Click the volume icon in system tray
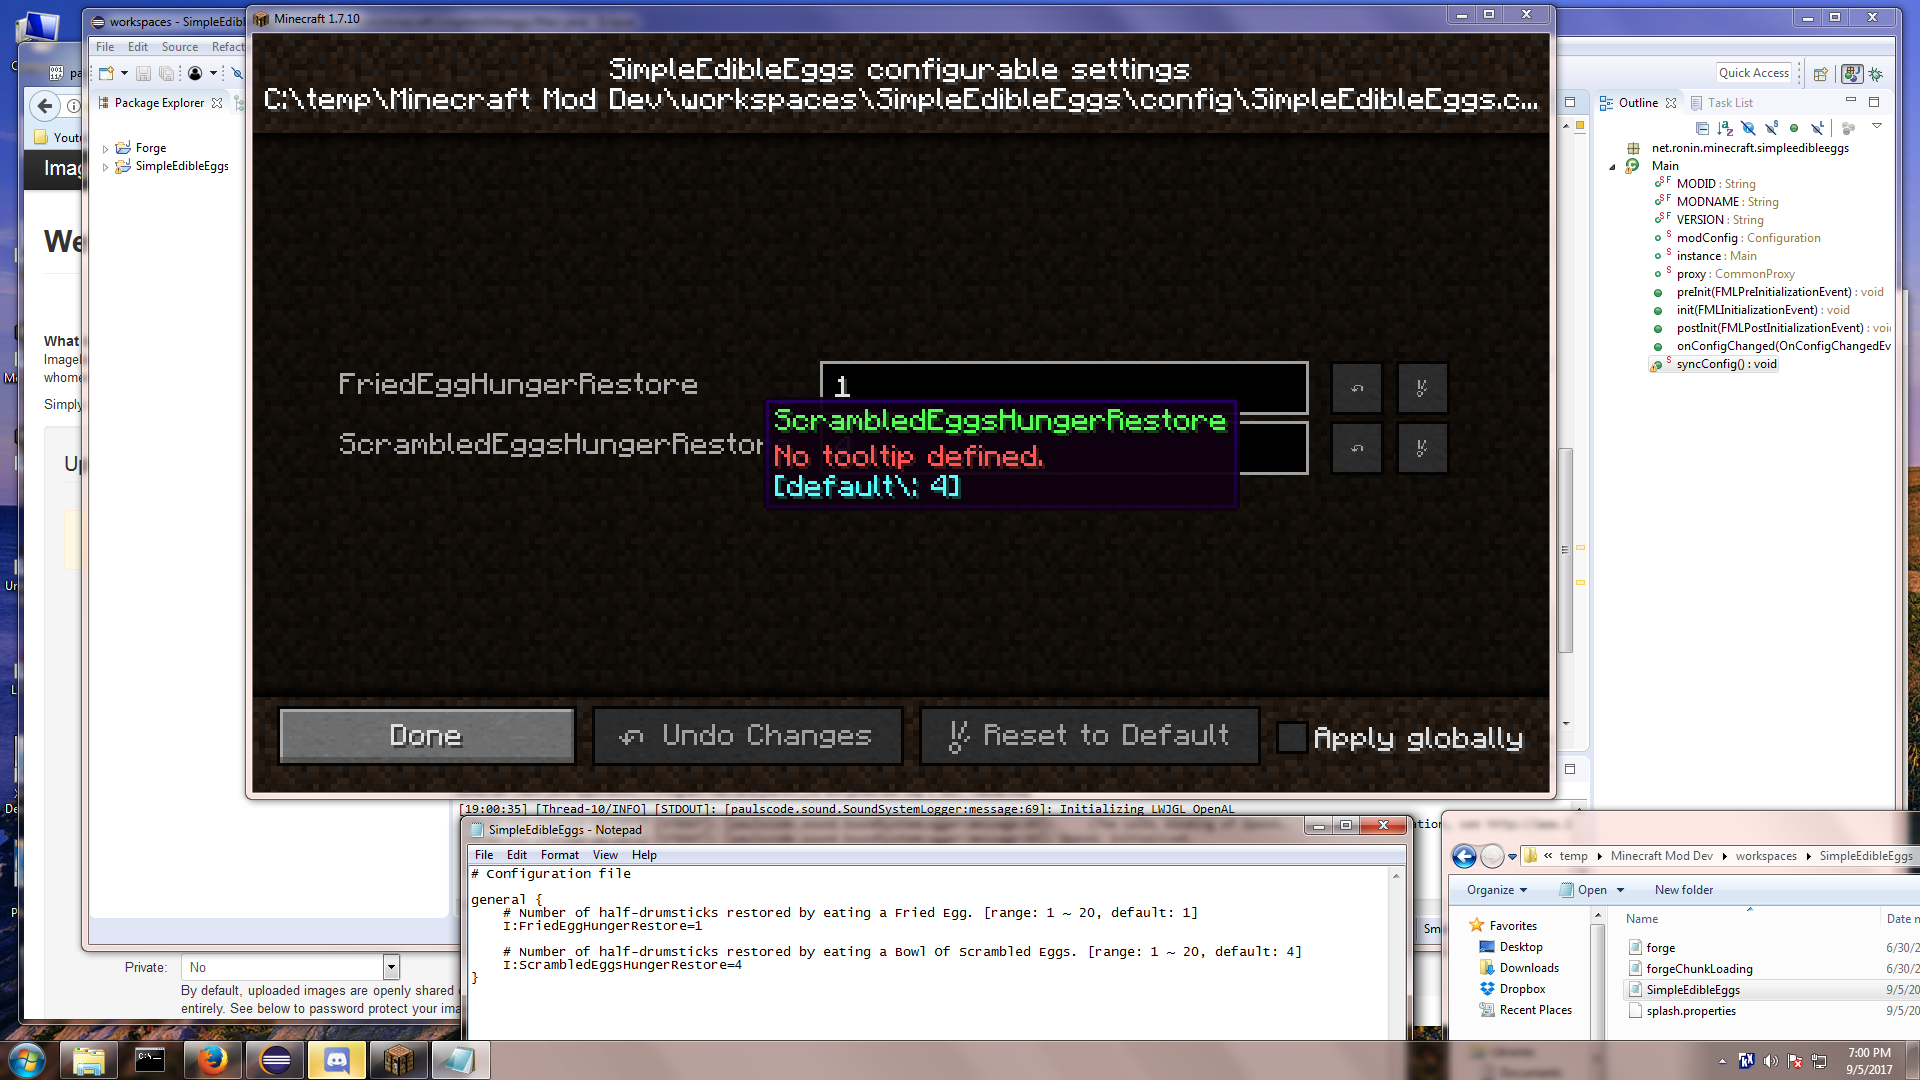Screen dimensions: 1920x1080 click(1770, 1061)
